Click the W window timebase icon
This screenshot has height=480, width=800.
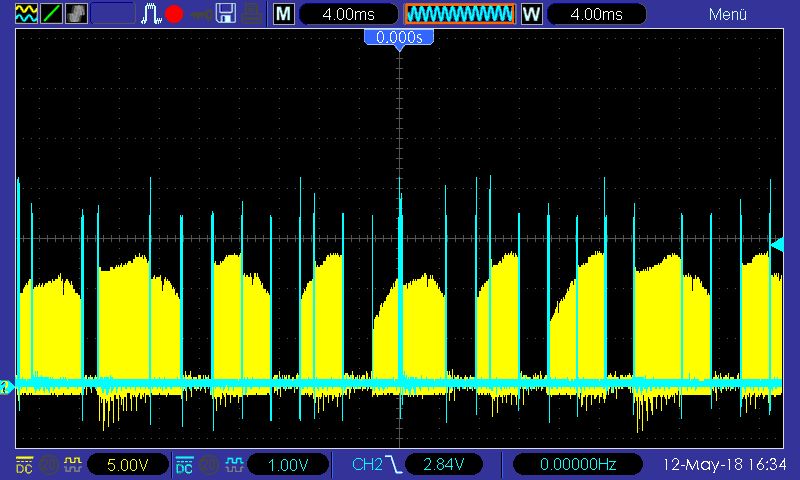pos(531,14)
